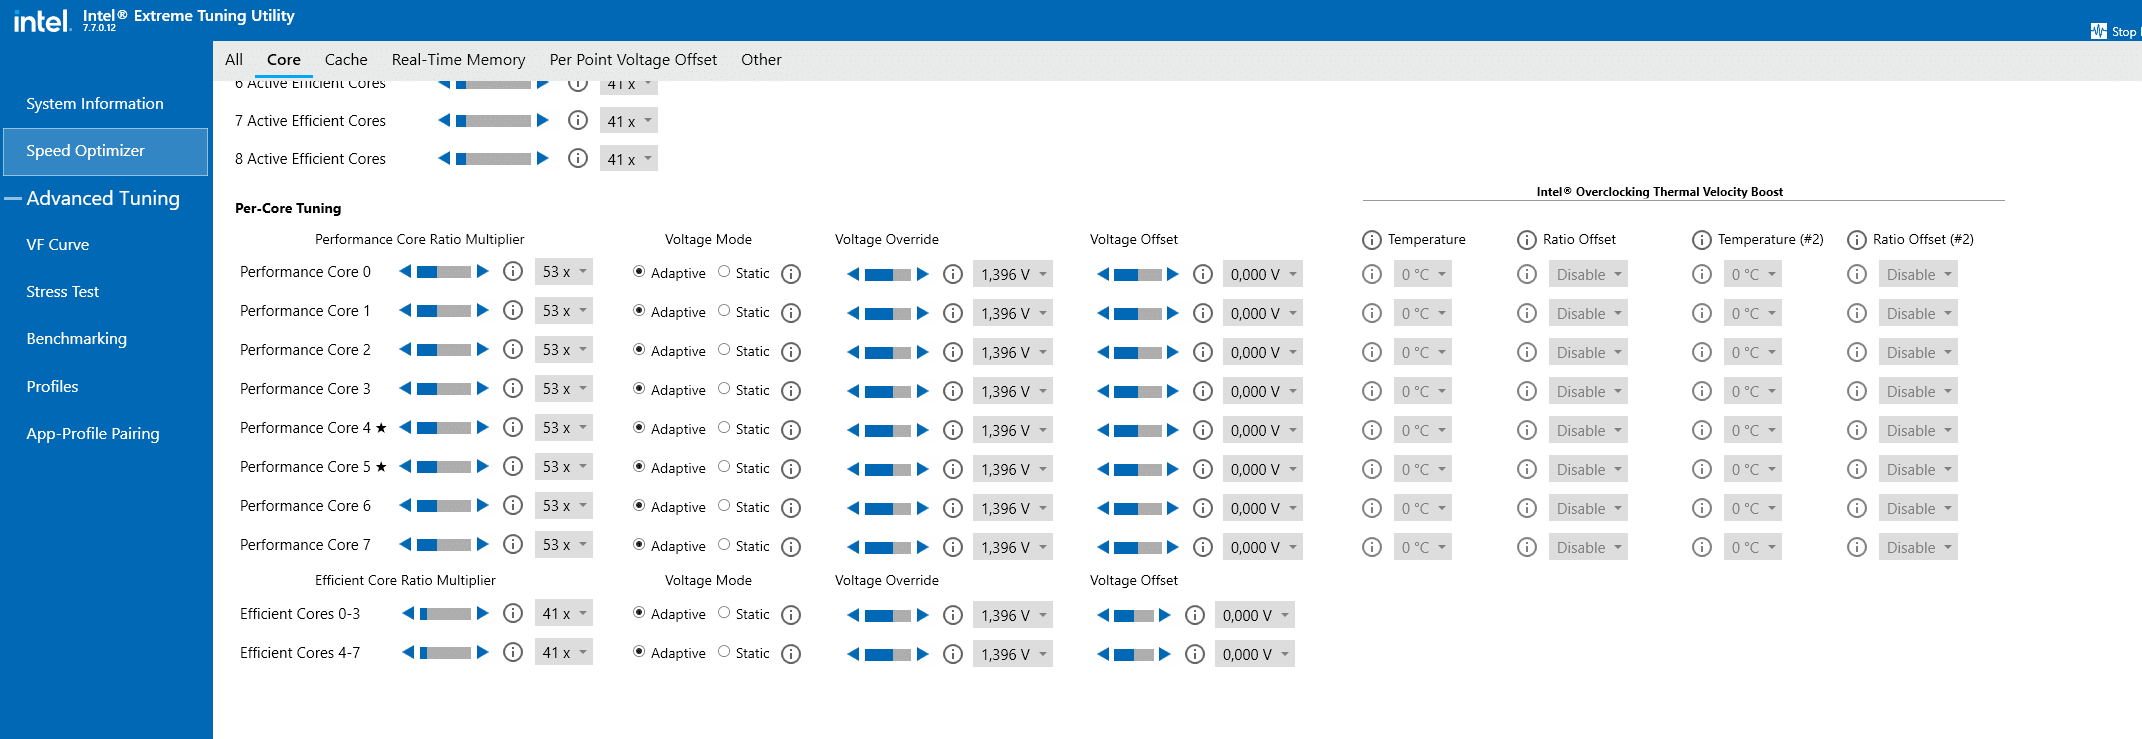This screenshot has height=739, width=2142.
Task: Increase 8 Active Efficient Cores right arrow
Action: point(543,158)
